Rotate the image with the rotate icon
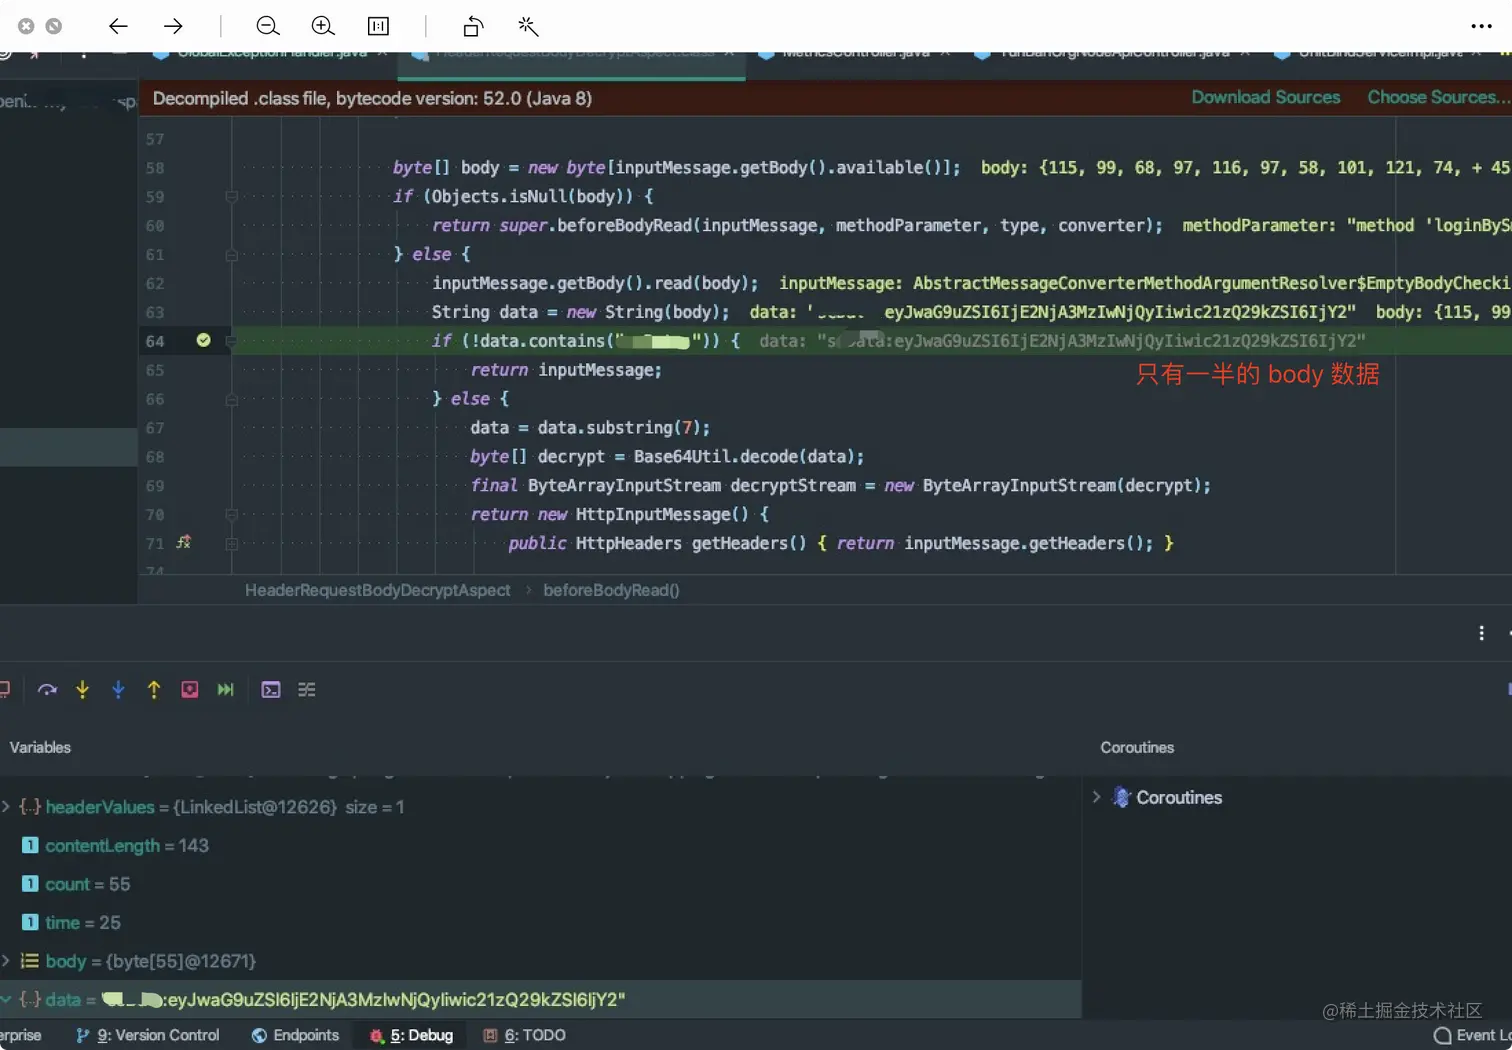This screenshot has width=1512, height=1050. pos(473,26)
